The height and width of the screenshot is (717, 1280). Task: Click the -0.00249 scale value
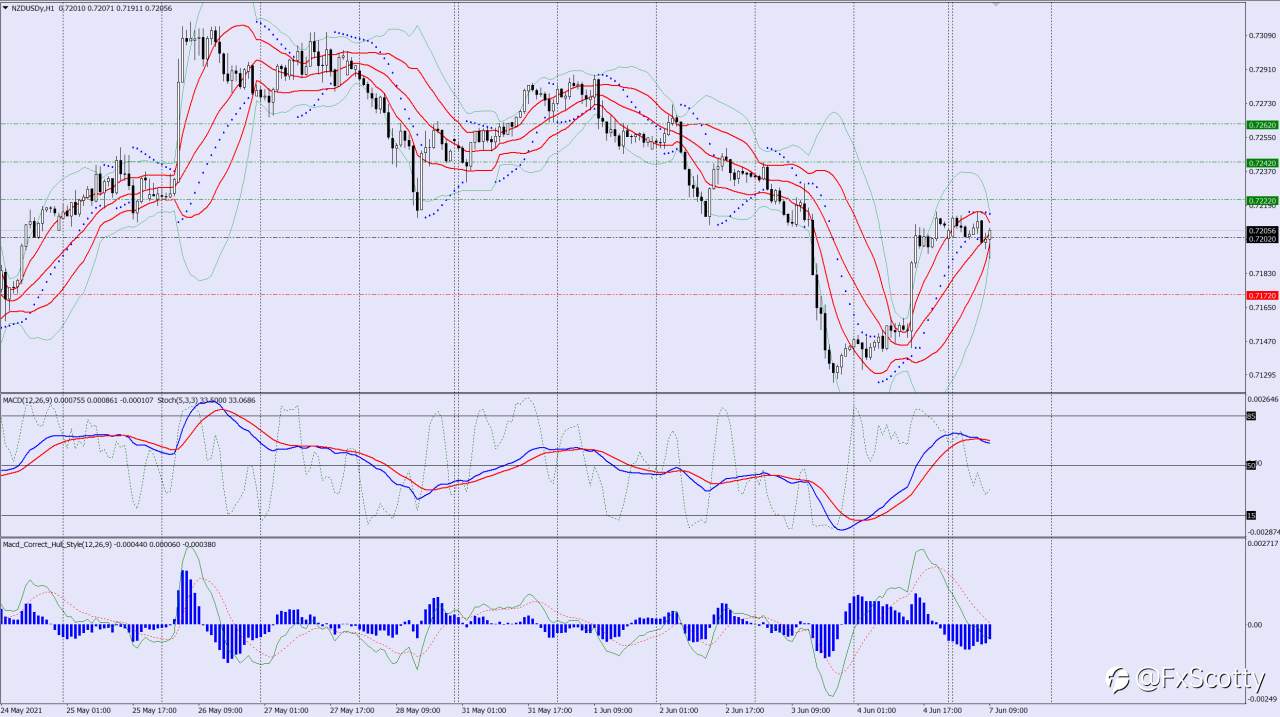coord(1262,698)
